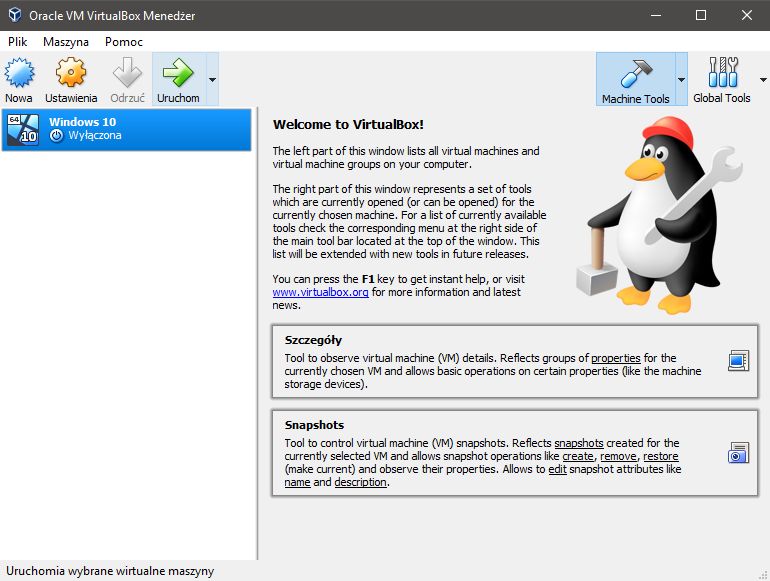Viewport: 770px width, 581px height.
Task: Click the window resize grip in bottom corner
Action: 764,575
